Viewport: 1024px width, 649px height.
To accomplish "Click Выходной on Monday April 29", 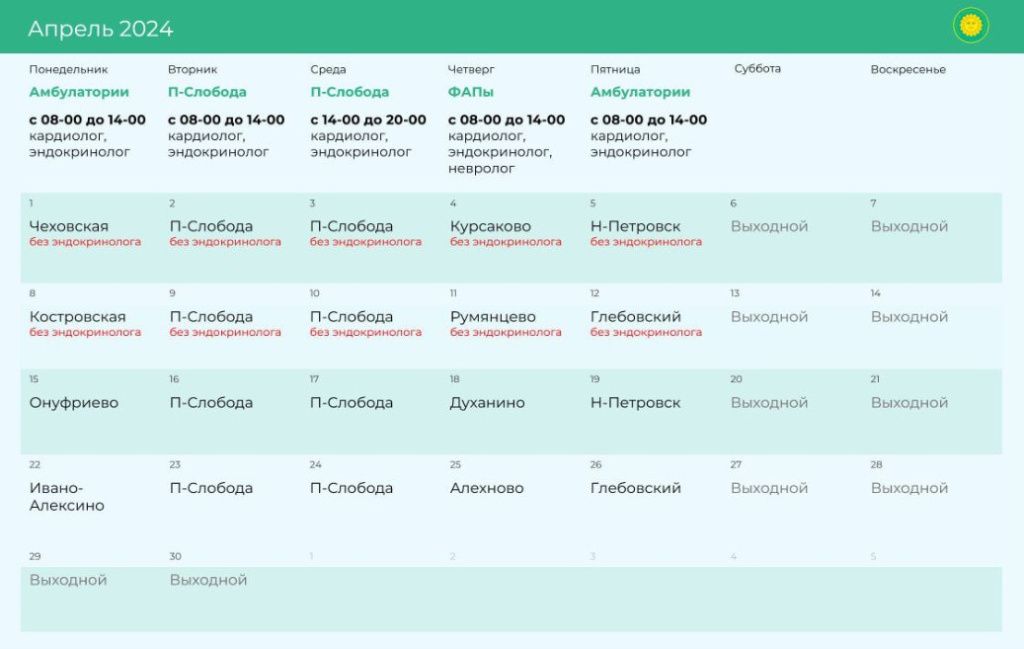I will [x=68, y=580].
